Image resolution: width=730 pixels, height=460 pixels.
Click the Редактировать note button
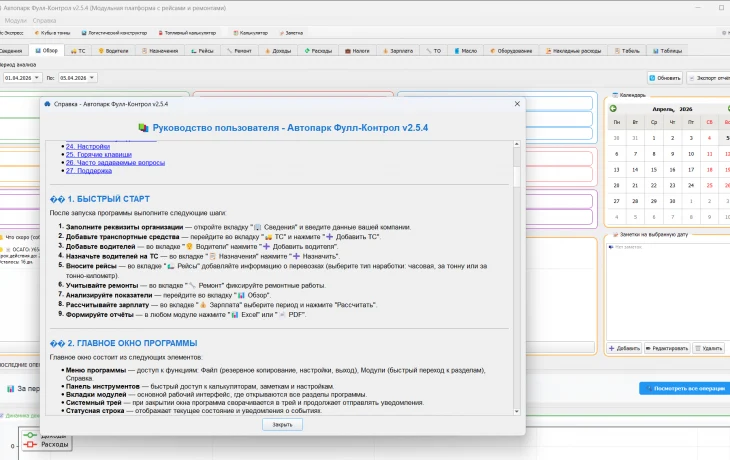tap(667, 348)
